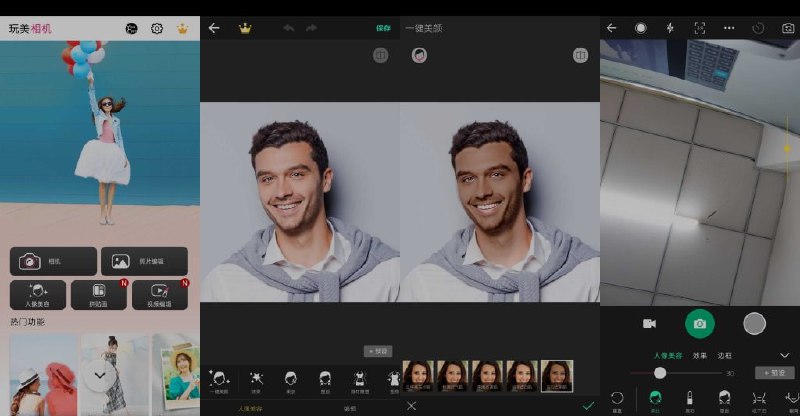Open the video edit tool icon

coord(159,294)
